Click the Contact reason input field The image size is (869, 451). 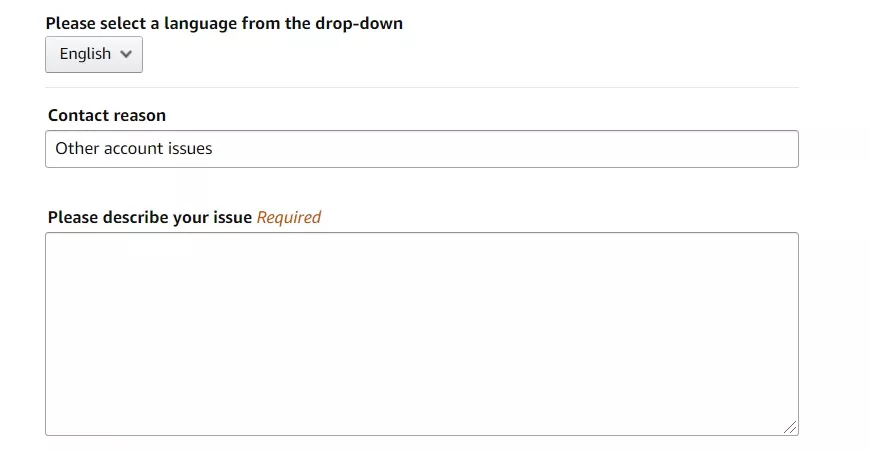point(421,149)
